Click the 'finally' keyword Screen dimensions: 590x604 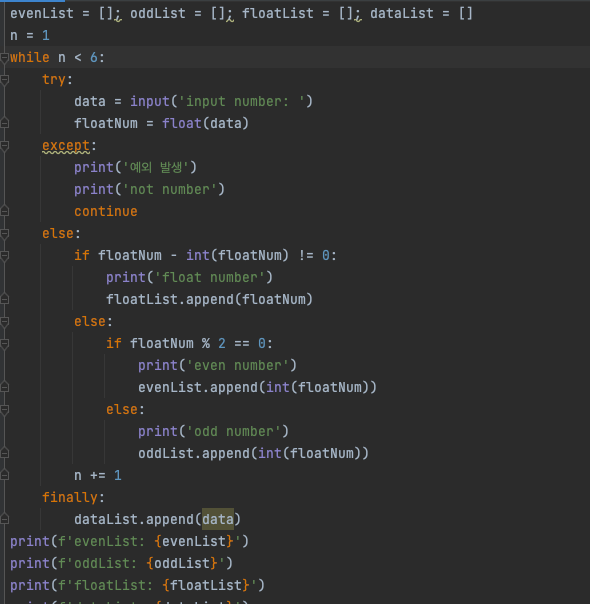pyautogui.click(x=70, y=497)
